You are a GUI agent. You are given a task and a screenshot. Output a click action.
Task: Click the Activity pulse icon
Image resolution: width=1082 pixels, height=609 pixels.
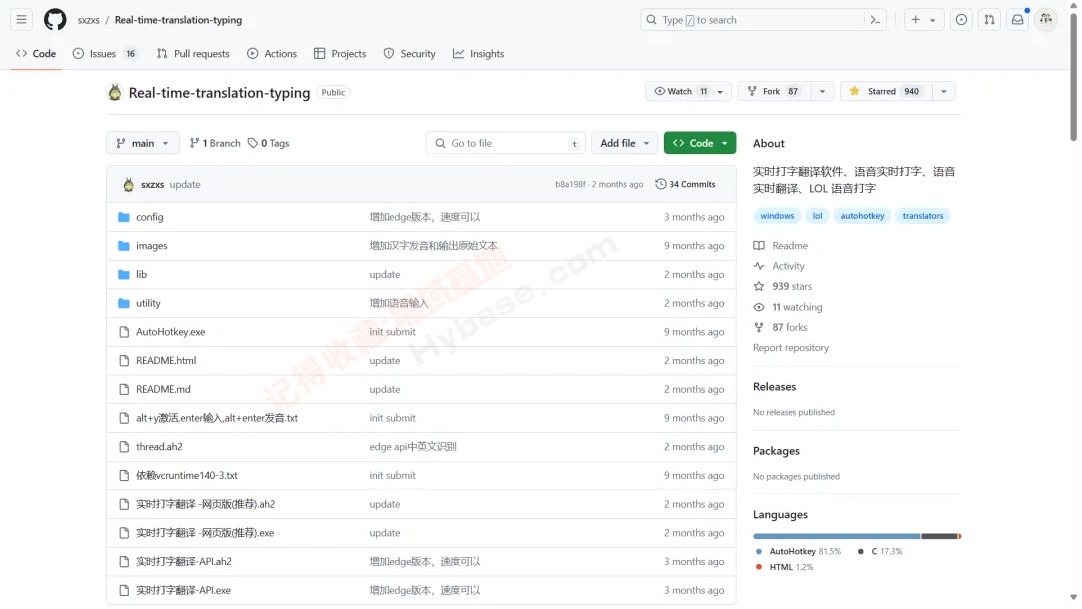coord(759,266)
